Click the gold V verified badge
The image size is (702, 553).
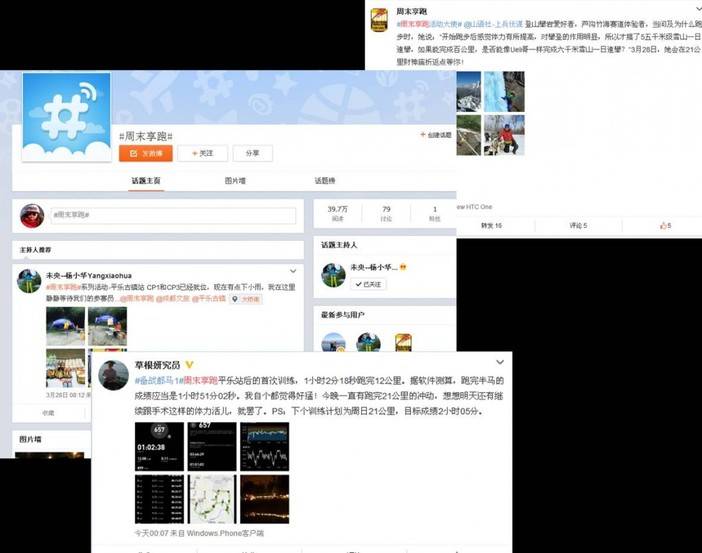pyautogui.click(x=189, y=365)
